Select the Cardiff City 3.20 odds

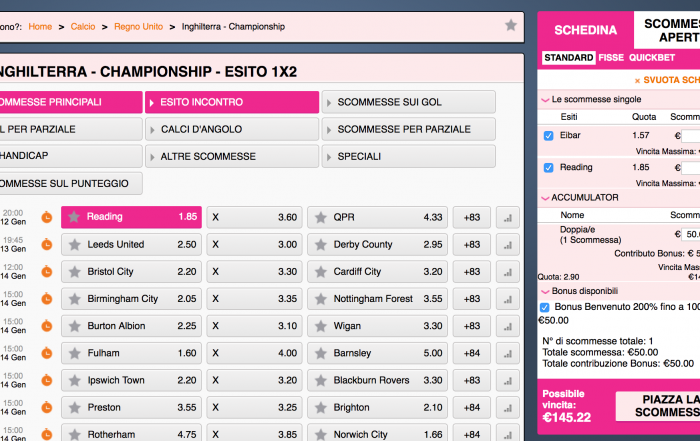377,272
